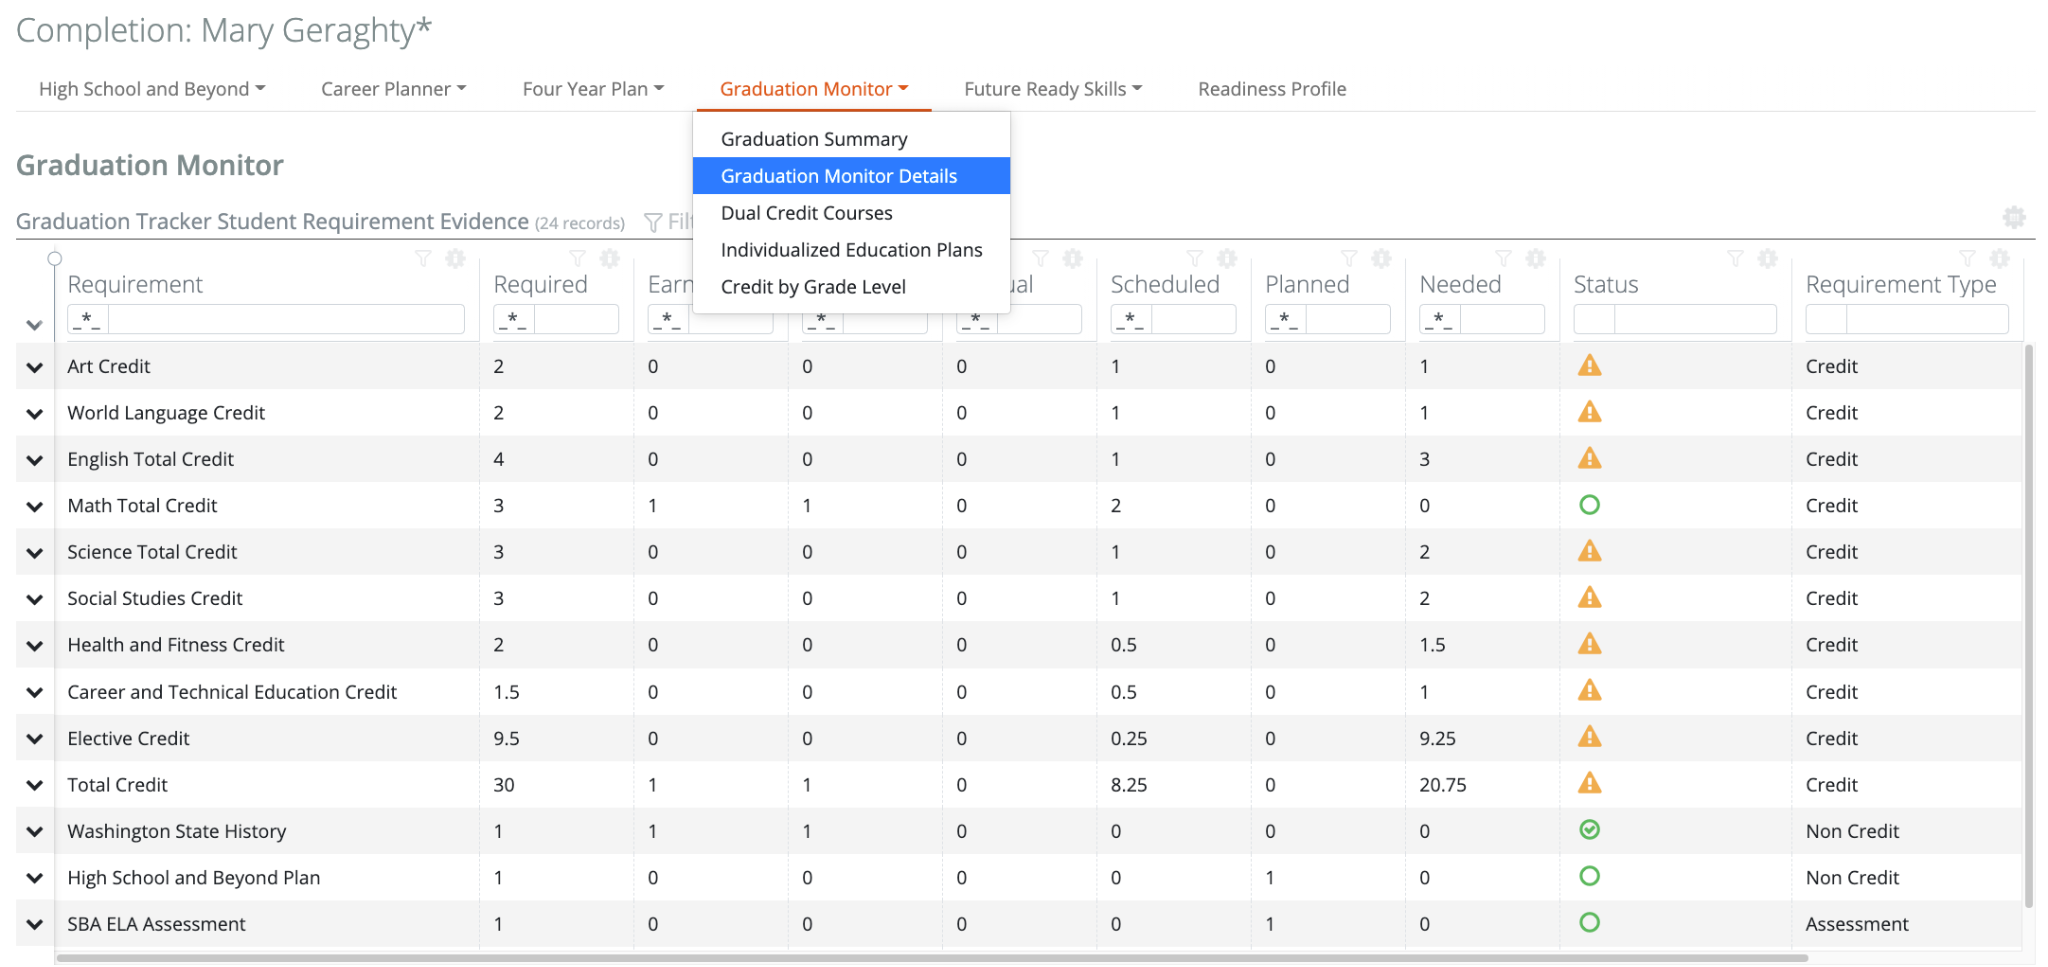Expand the Health and Fitness Credit row

[35, 646]
